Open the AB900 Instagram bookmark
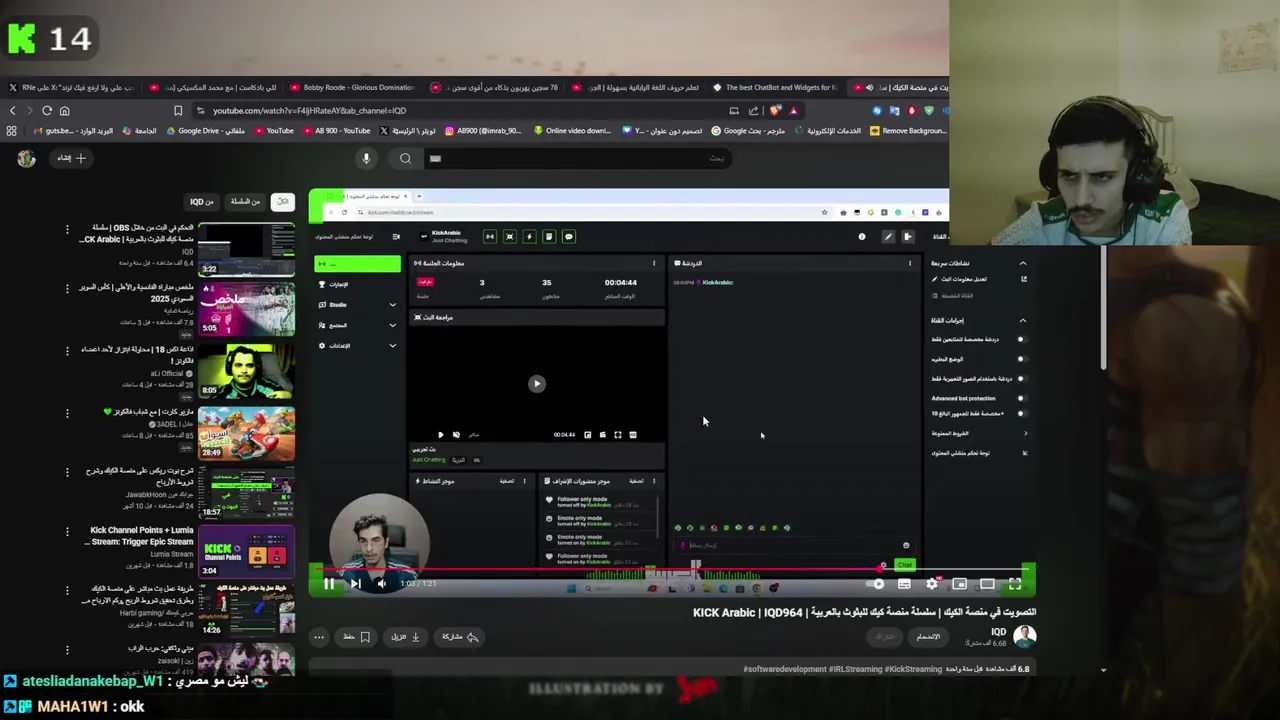Screen dimensions: 1280x720 [x=483, y=130]
